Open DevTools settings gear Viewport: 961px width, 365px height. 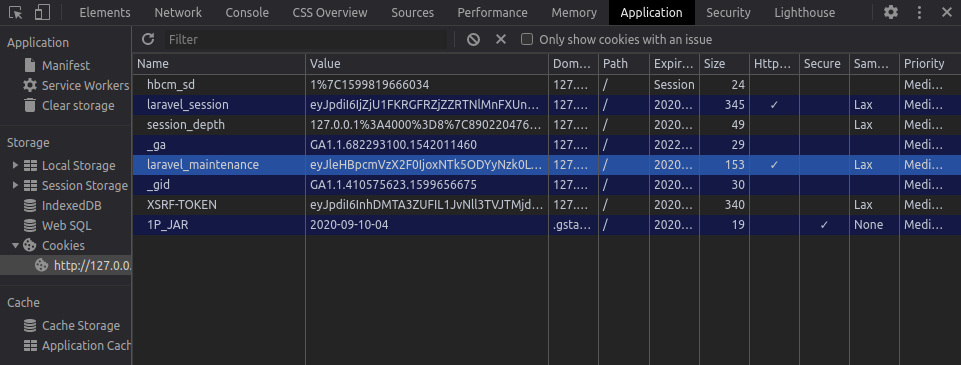891,12
